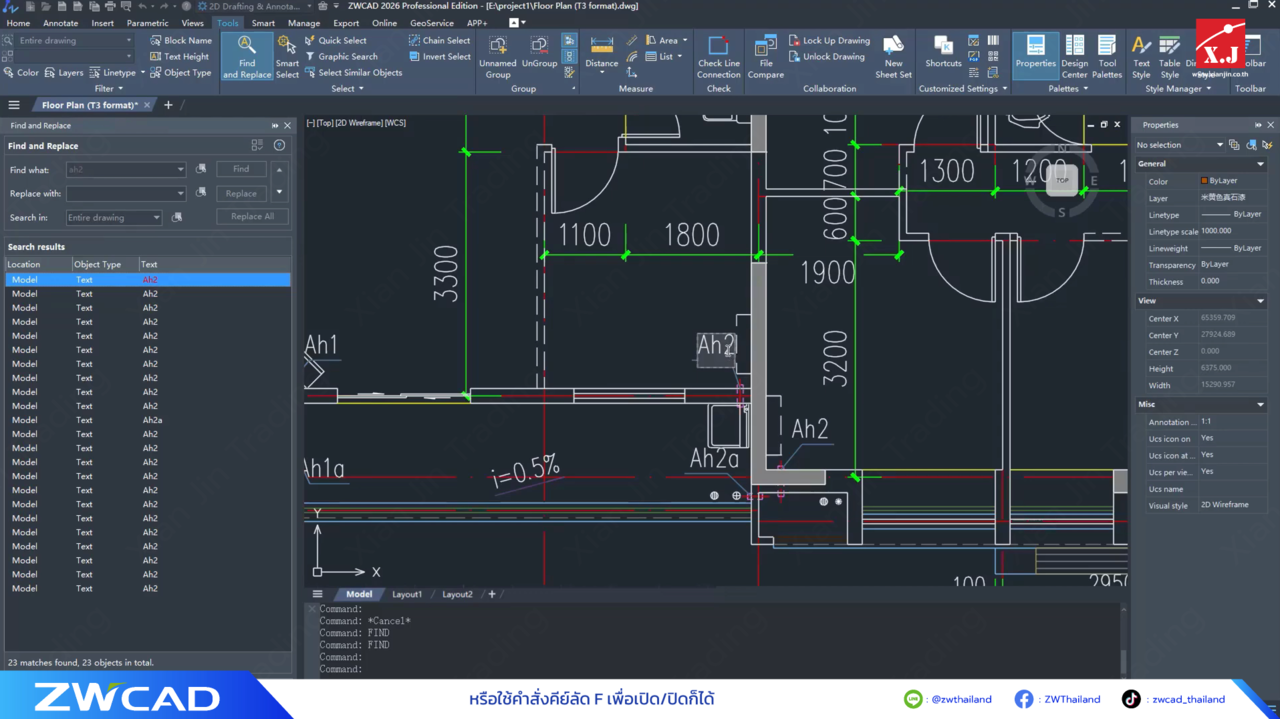Select the Ah2a search result row
The image size is (1280, 719).
pyautogui.click(x=148, y=420)
